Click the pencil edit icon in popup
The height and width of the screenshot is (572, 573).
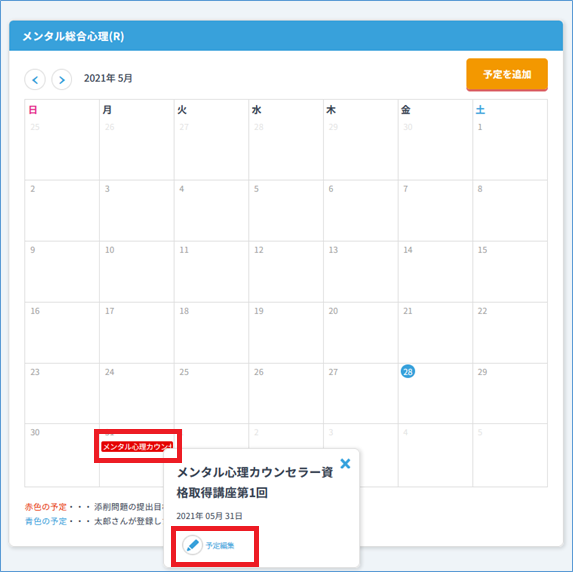193,545
